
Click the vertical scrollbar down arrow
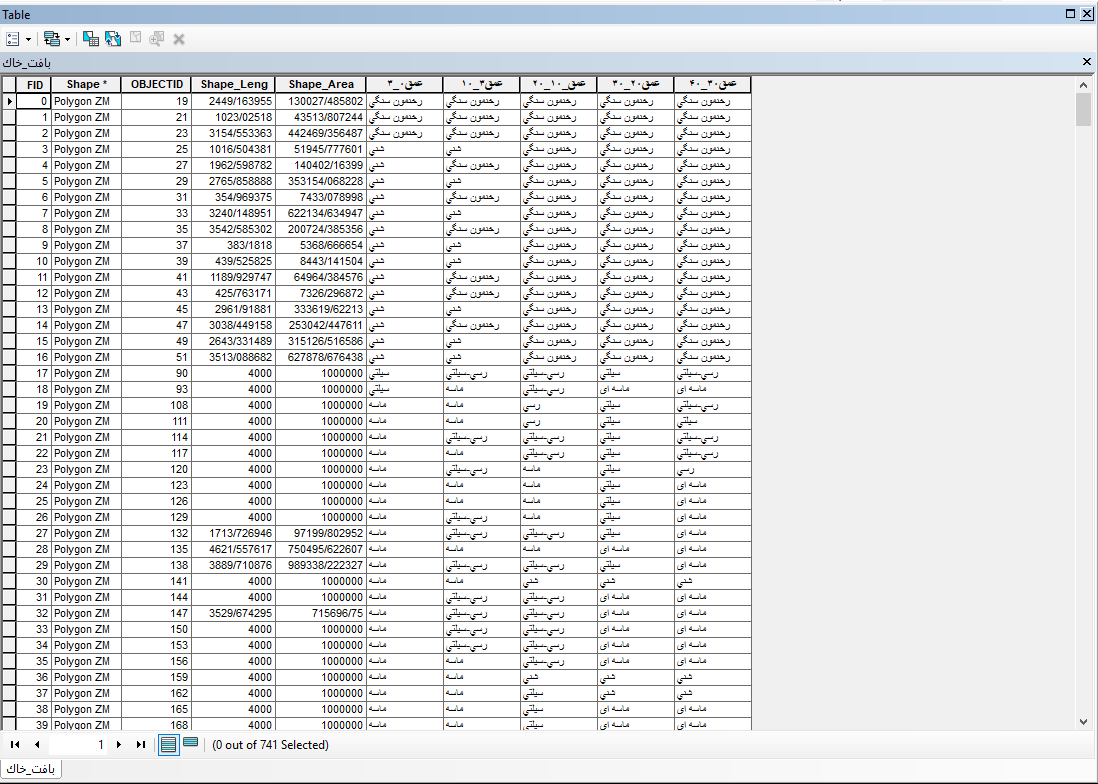click(1084, 721)
